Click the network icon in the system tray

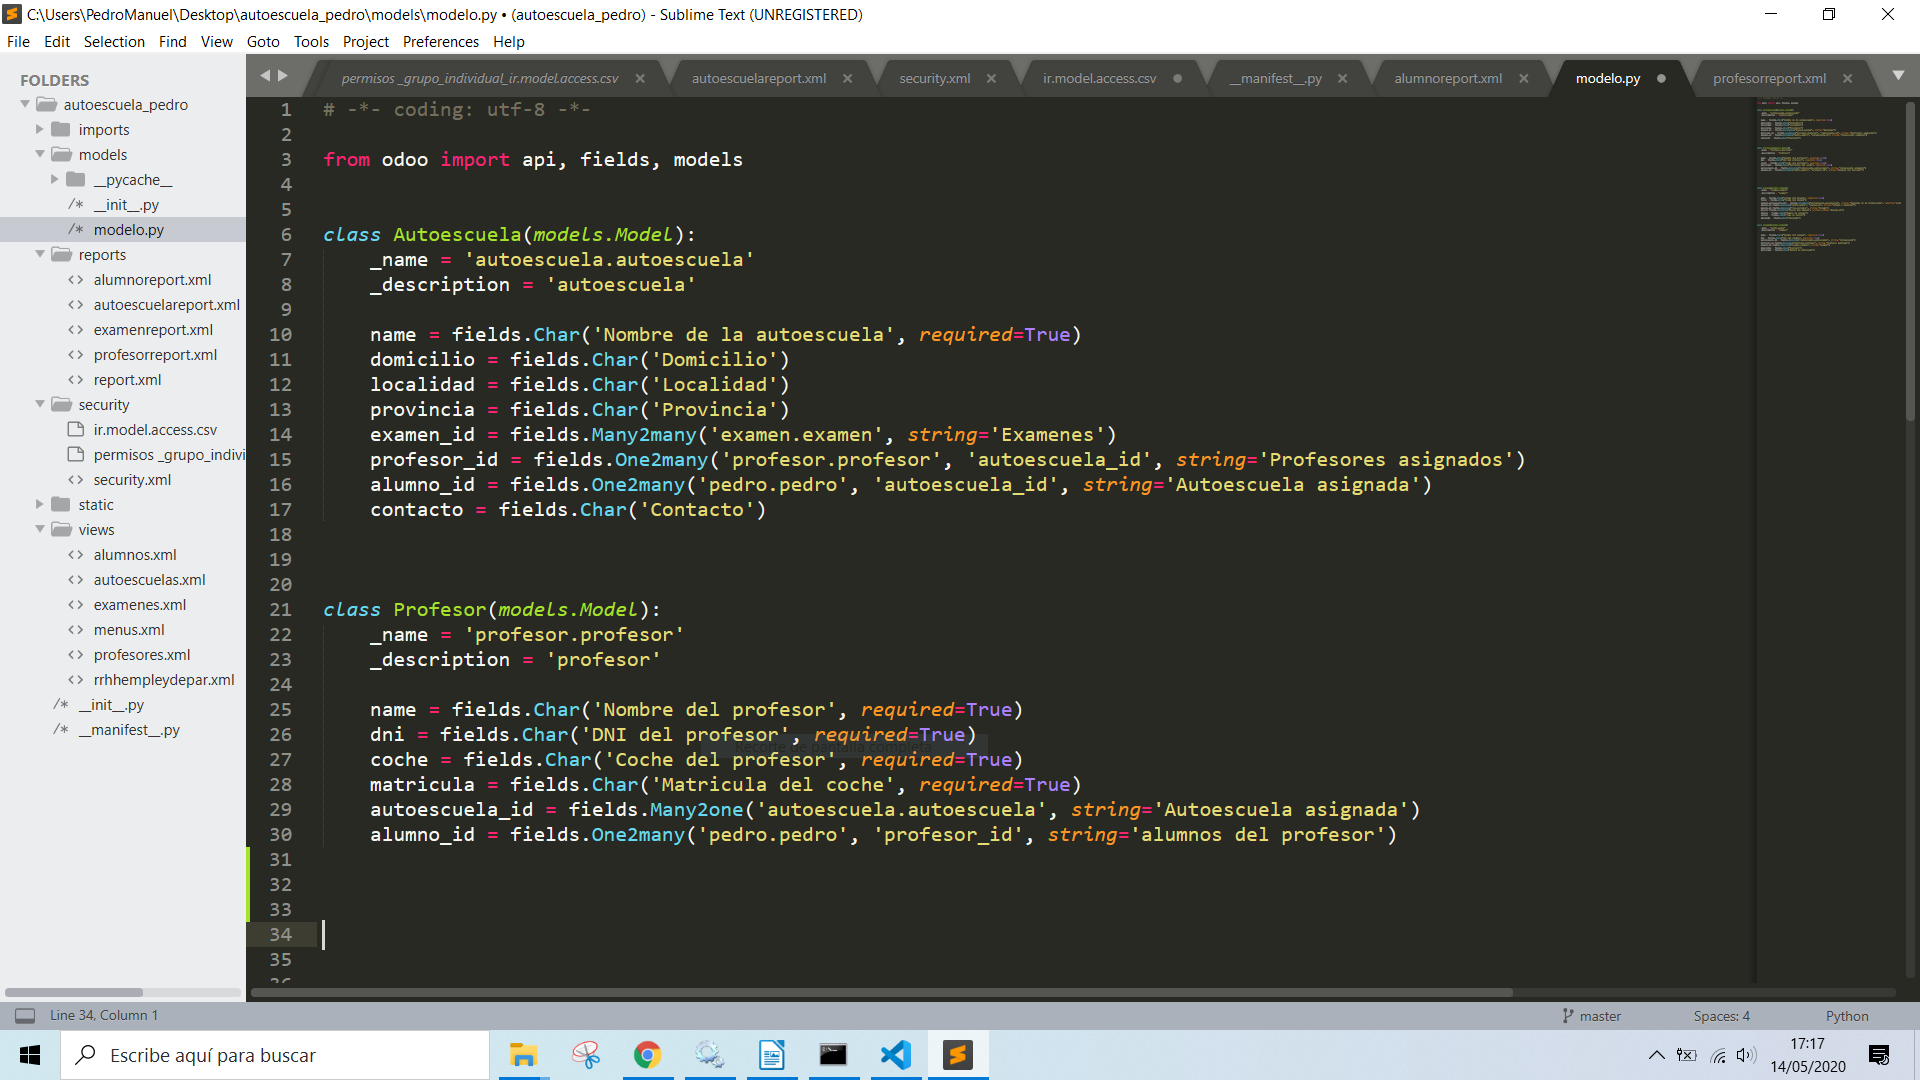pyautogui.click(x=1718, y=1055)
